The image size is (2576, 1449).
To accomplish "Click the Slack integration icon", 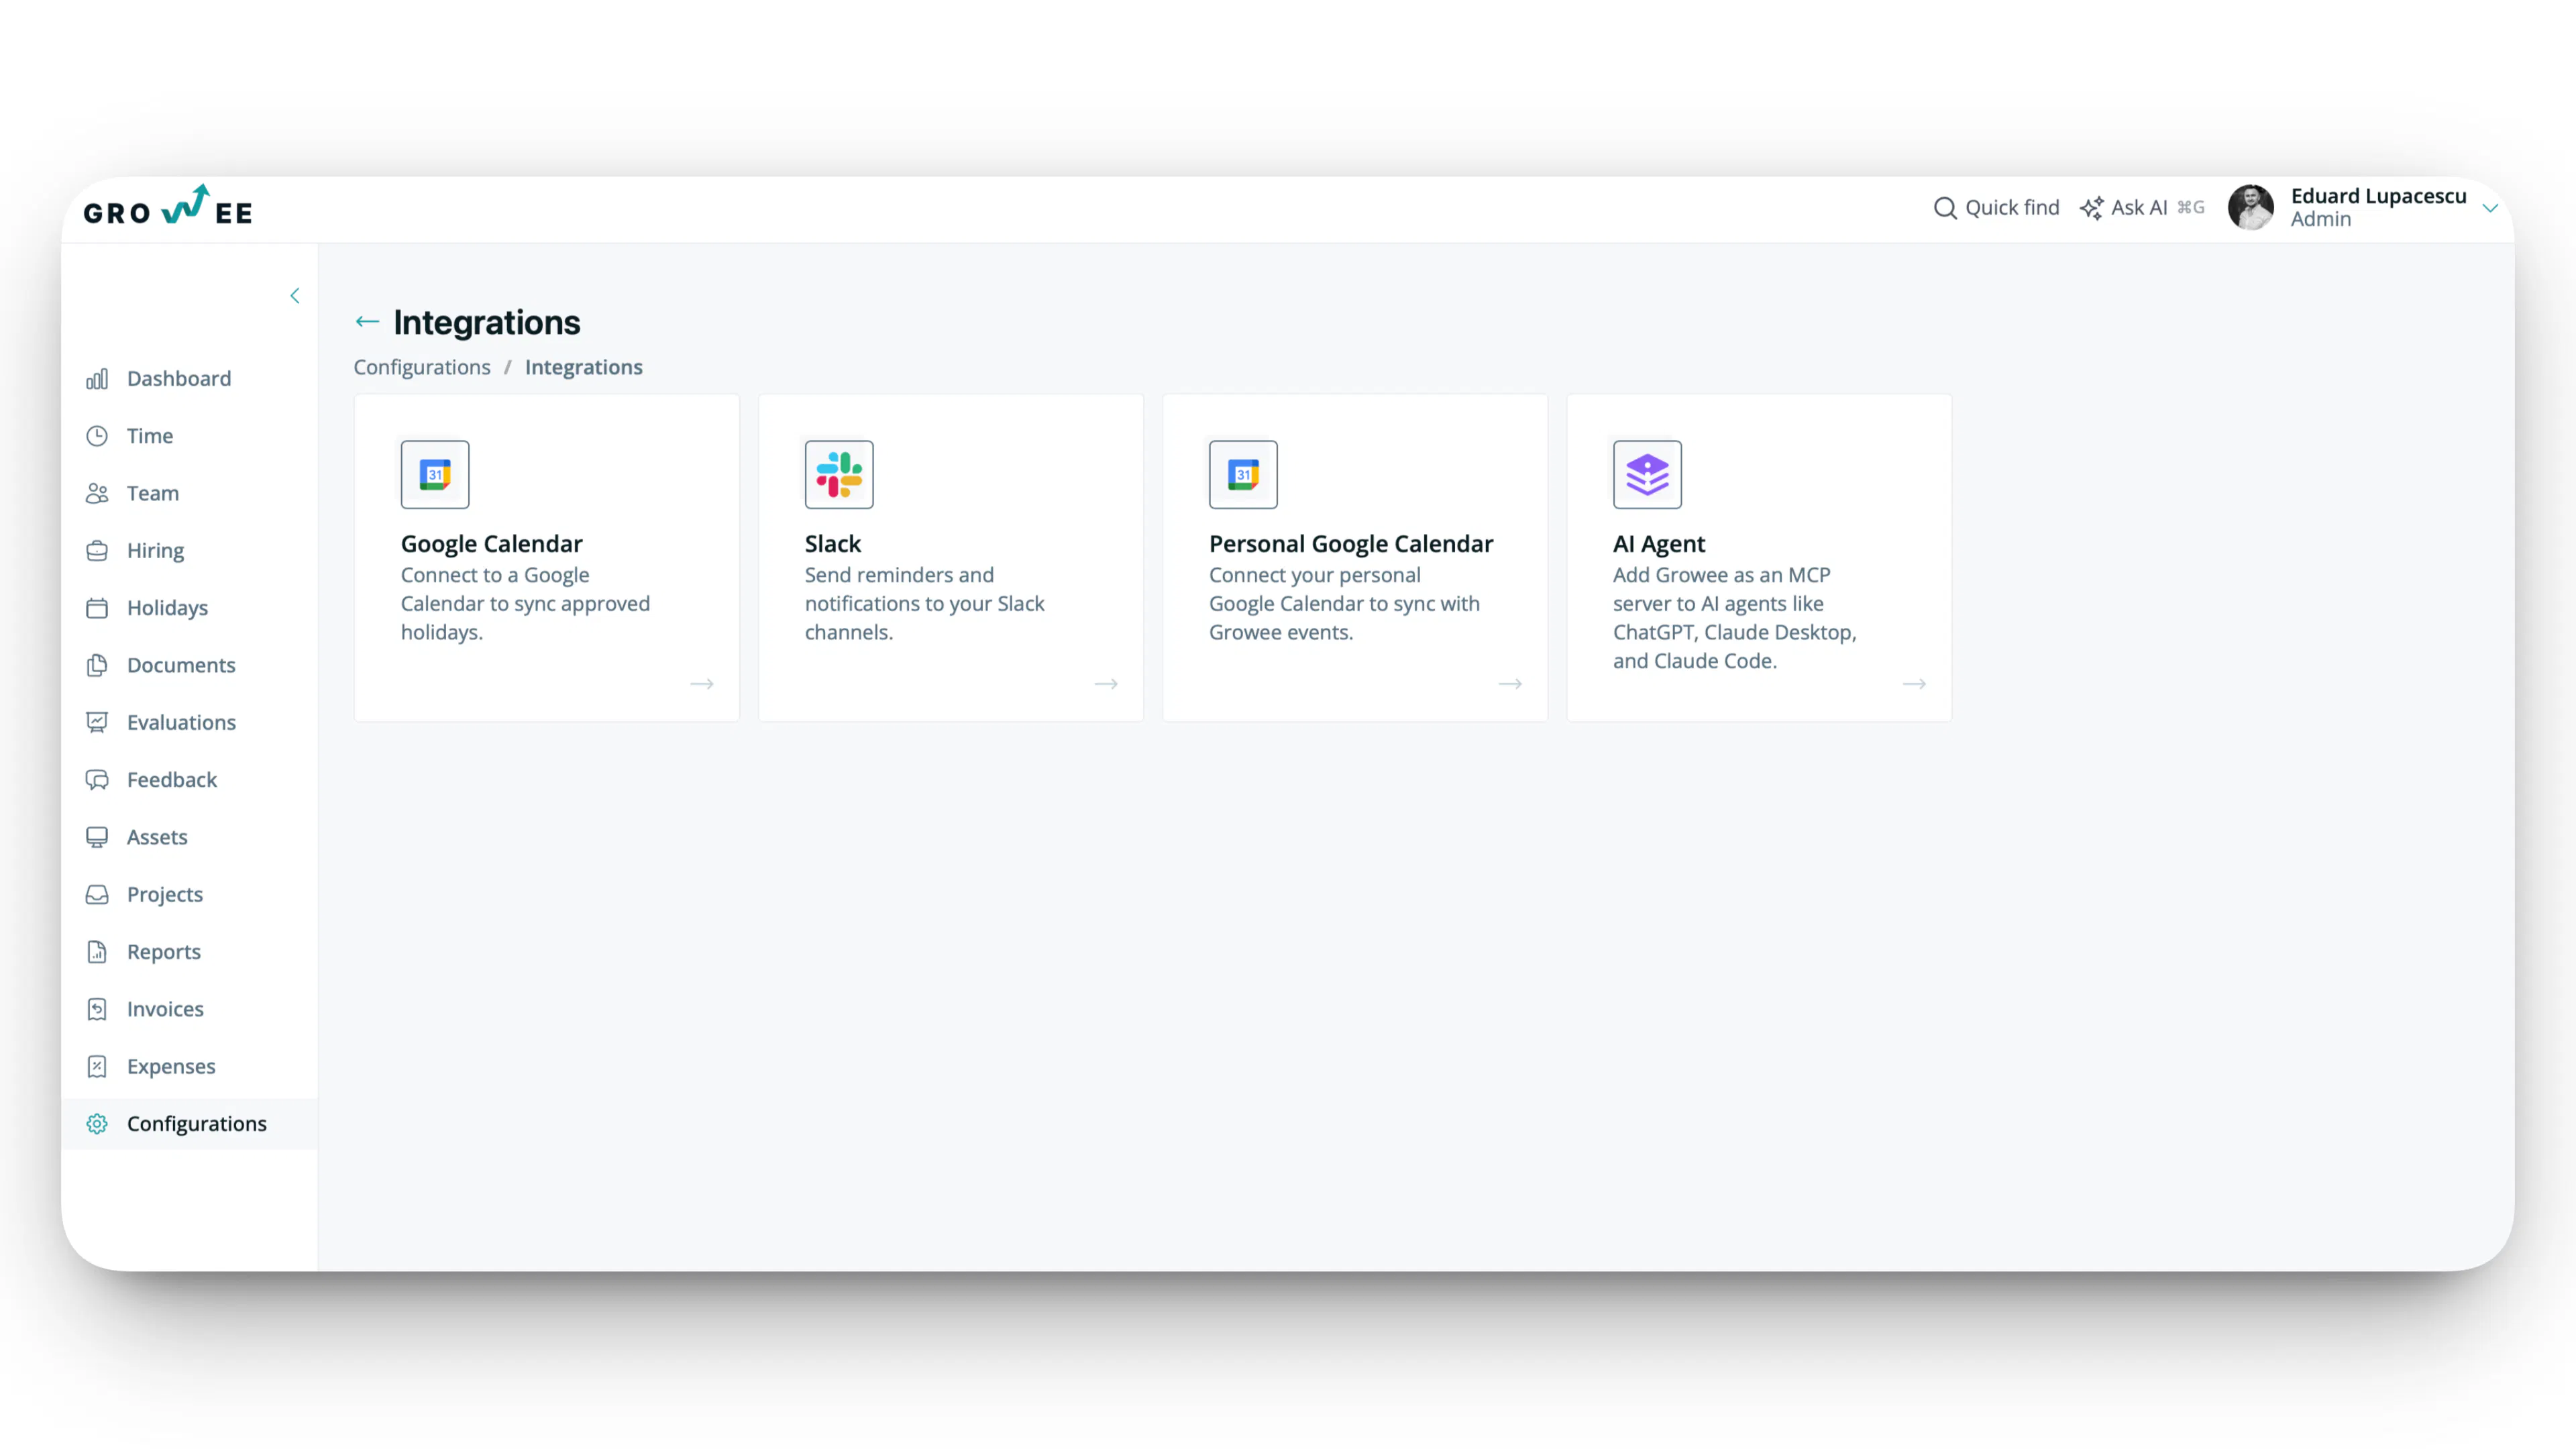I will coord(838,474).
